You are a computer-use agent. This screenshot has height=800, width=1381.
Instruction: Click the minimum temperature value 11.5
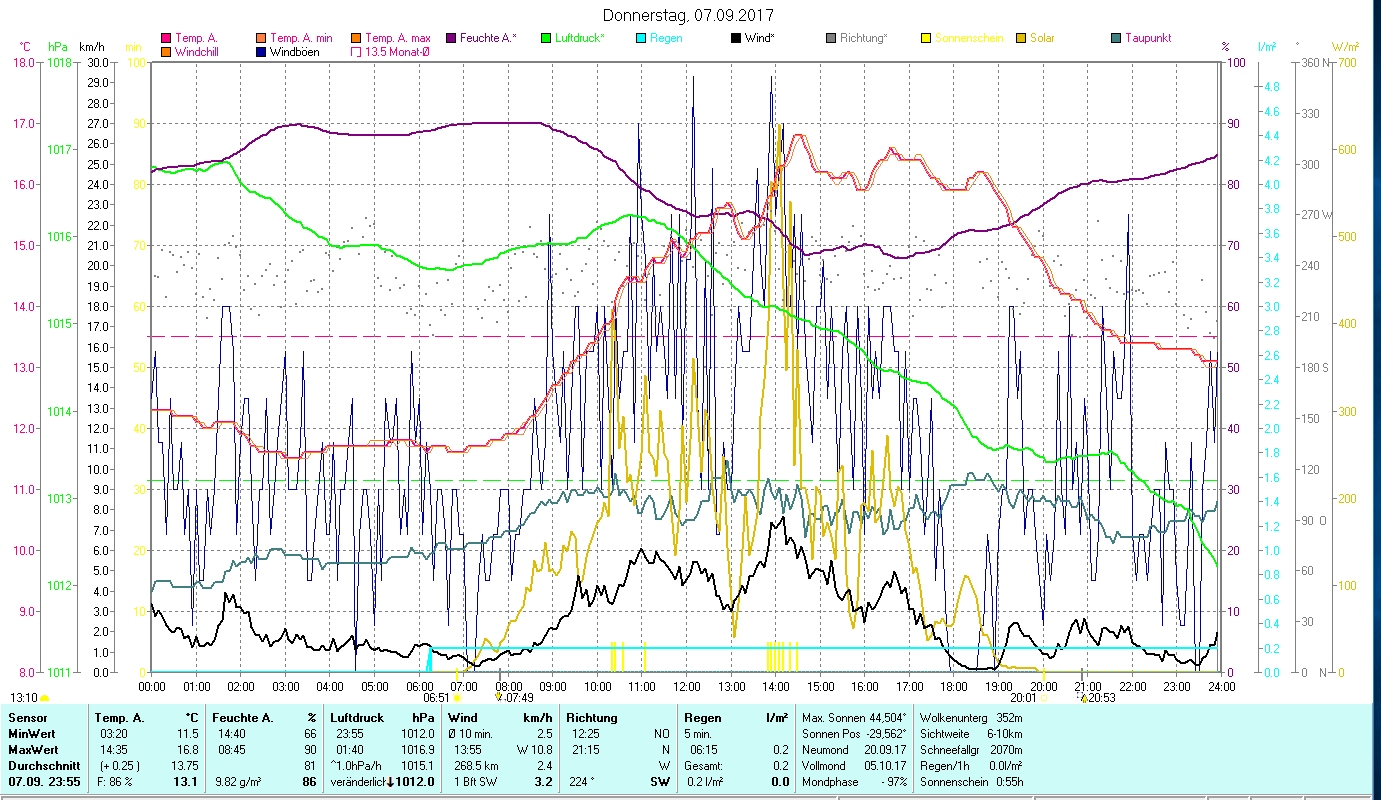point(188,734)
